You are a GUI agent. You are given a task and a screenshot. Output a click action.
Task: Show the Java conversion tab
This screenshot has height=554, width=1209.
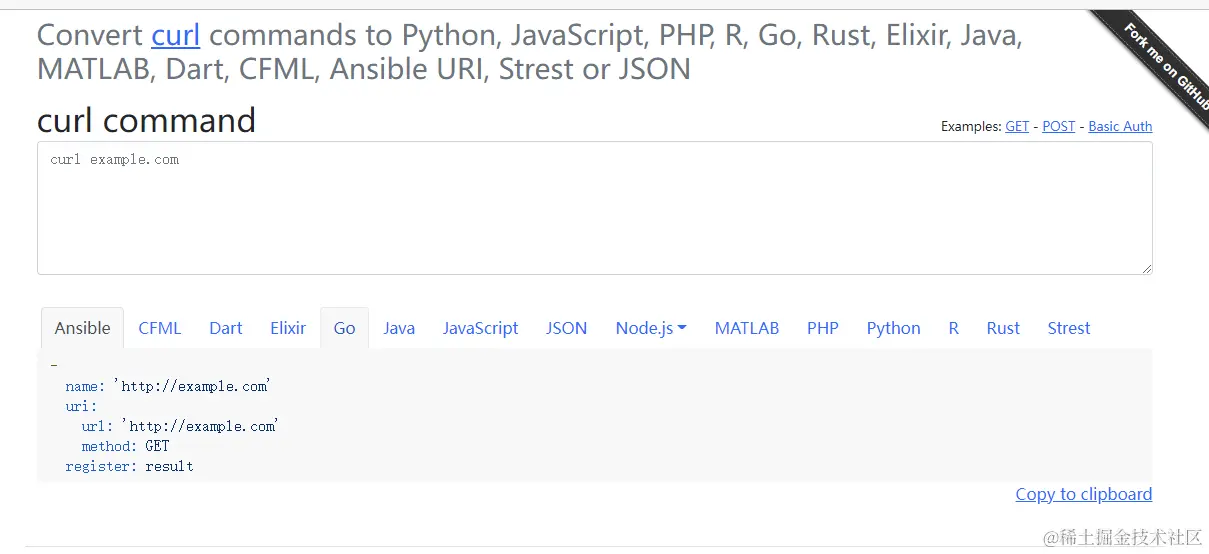[x=399, y=328]
